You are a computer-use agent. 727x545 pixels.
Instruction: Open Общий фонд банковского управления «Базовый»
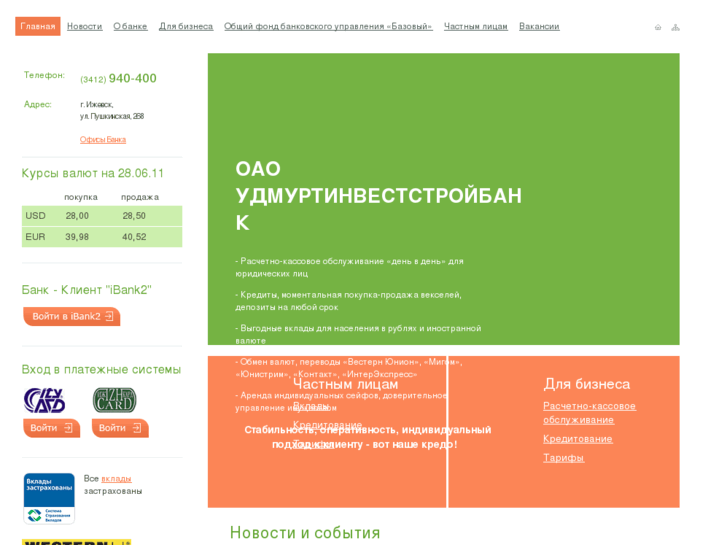point(328,26)
